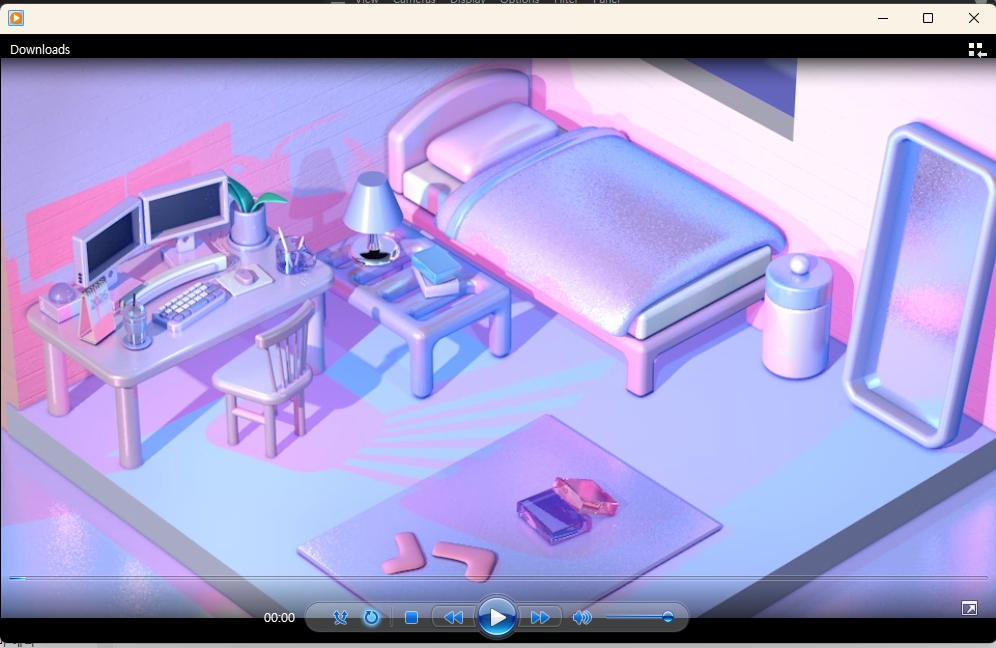Close the media player window
The image size is (996, 648).
[974, 18]
